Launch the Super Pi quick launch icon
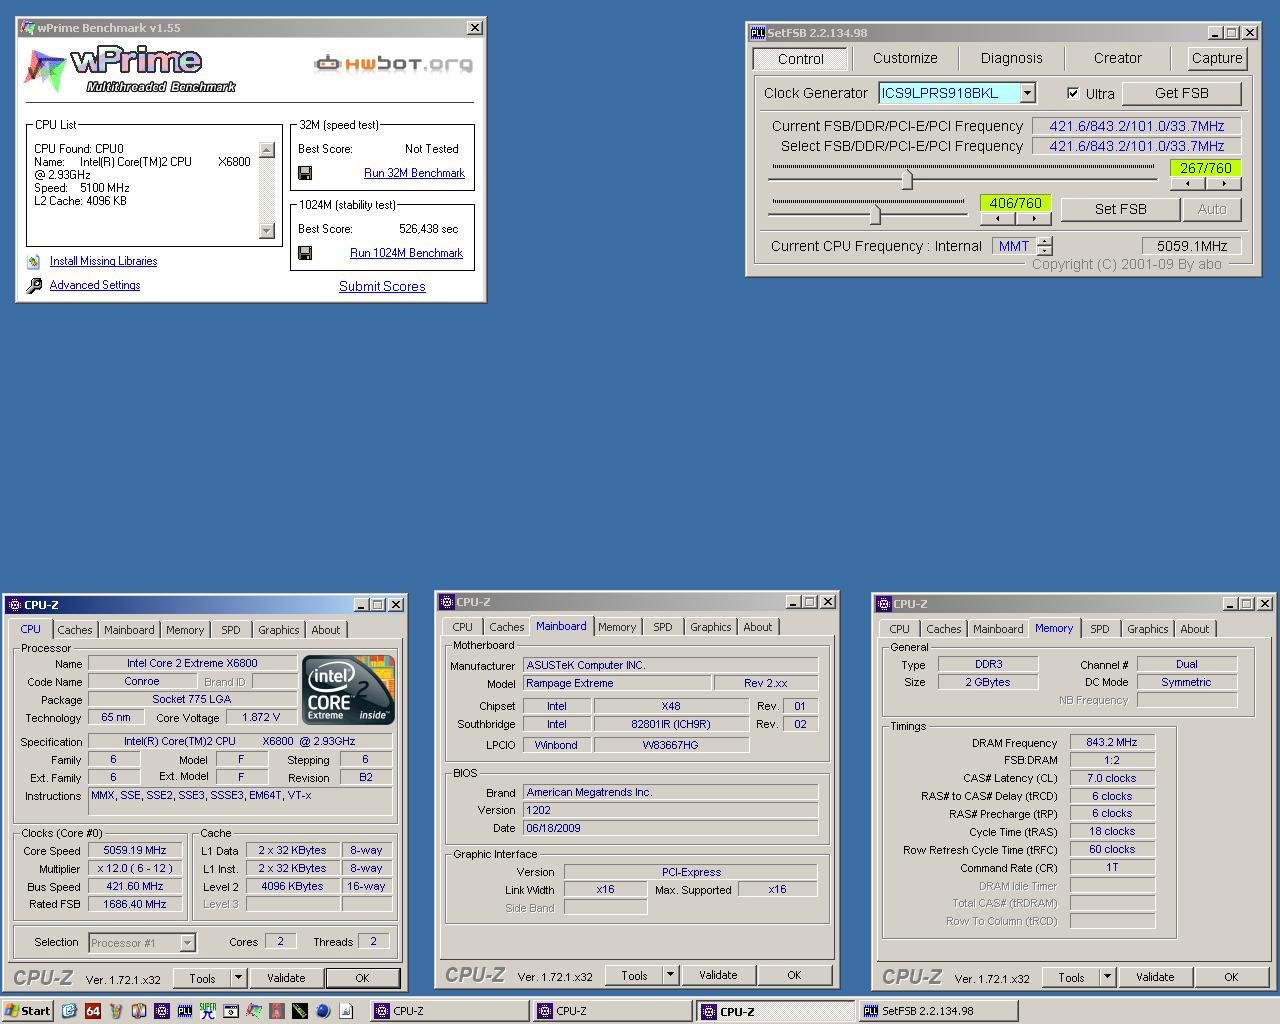Screen dimensions: 1280x1024 click(x=208, y=1011)
